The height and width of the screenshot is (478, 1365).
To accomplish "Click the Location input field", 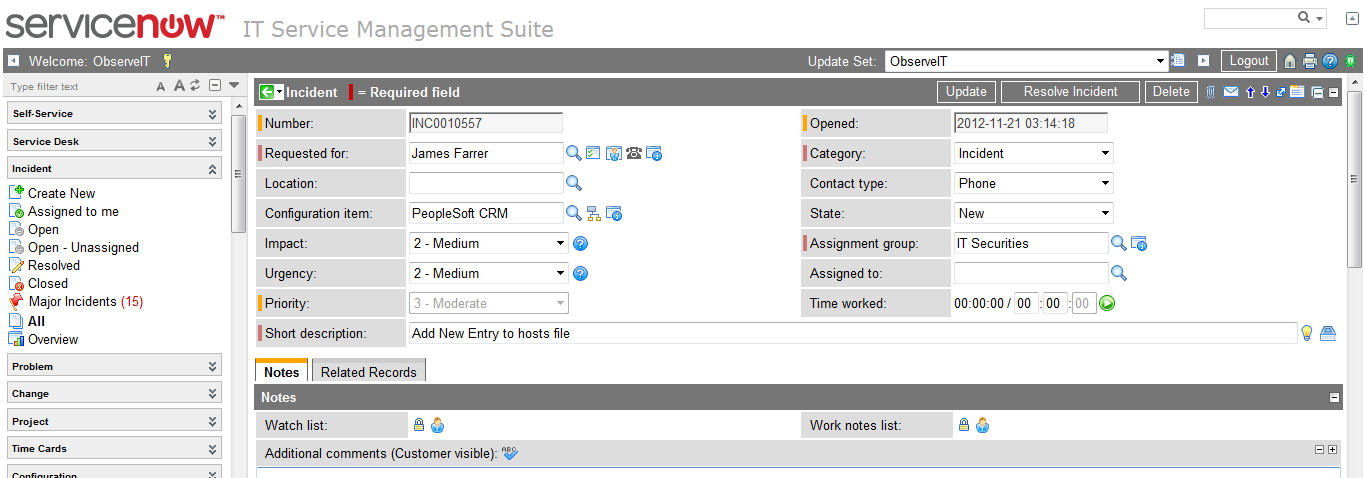I will (x=486, y=183).
